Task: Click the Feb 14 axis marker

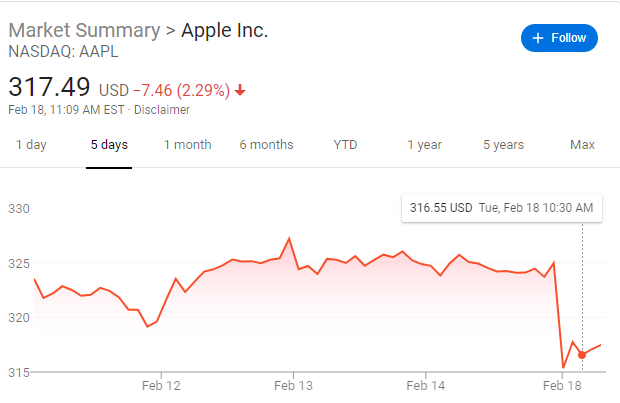Action: coord(425,385)
